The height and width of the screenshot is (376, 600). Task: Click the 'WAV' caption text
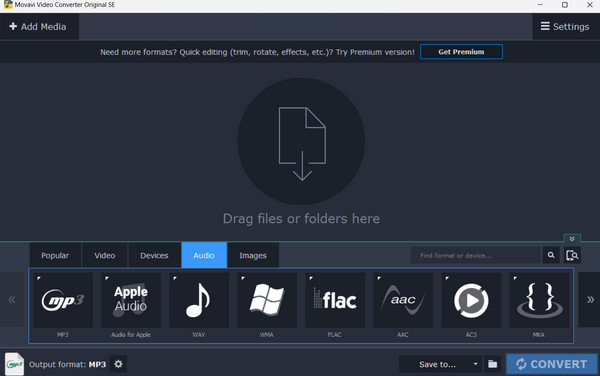click(x=199, y=335)
